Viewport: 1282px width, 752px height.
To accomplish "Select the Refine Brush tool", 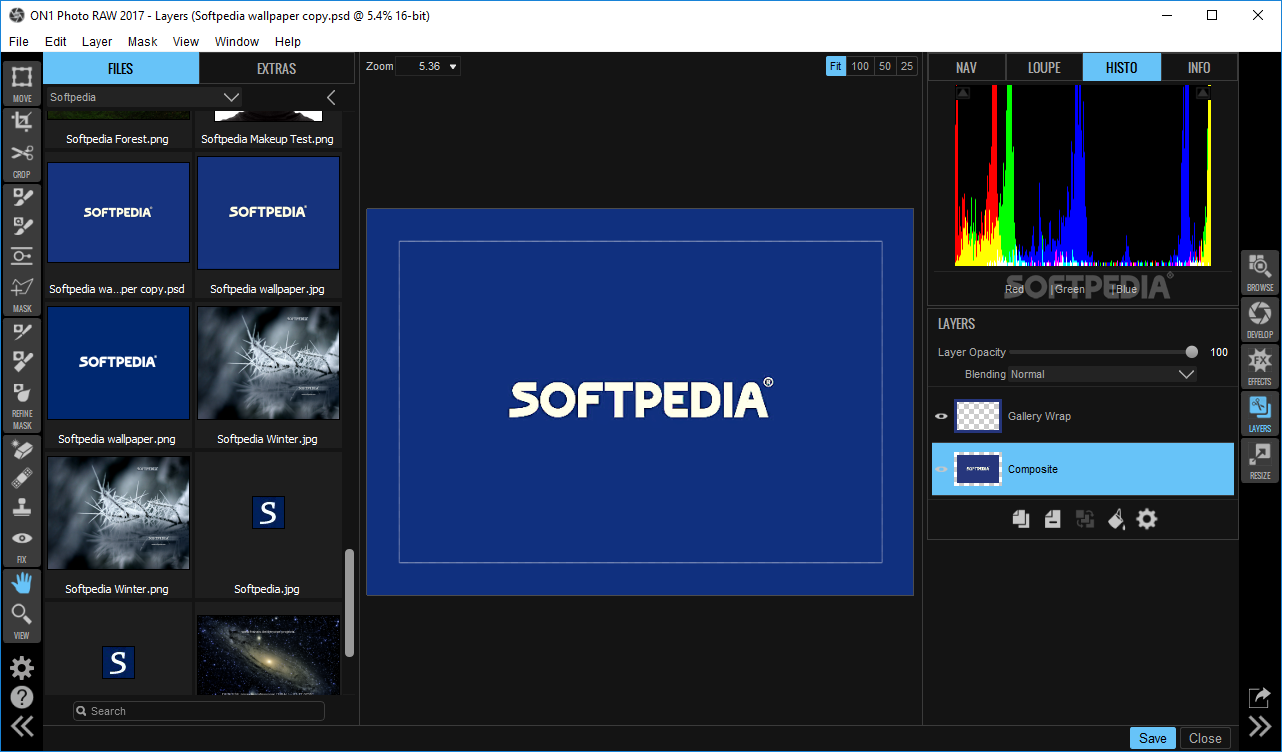I will [x=22, y=332].
